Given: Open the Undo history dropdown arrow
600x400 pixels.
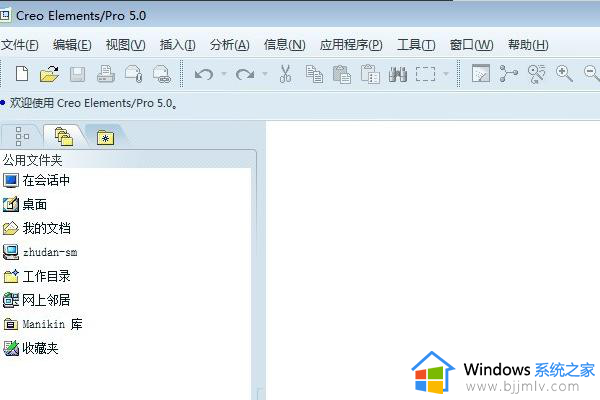Looking at the screenshot, I should pyautogui.click(x=224, y=73).
